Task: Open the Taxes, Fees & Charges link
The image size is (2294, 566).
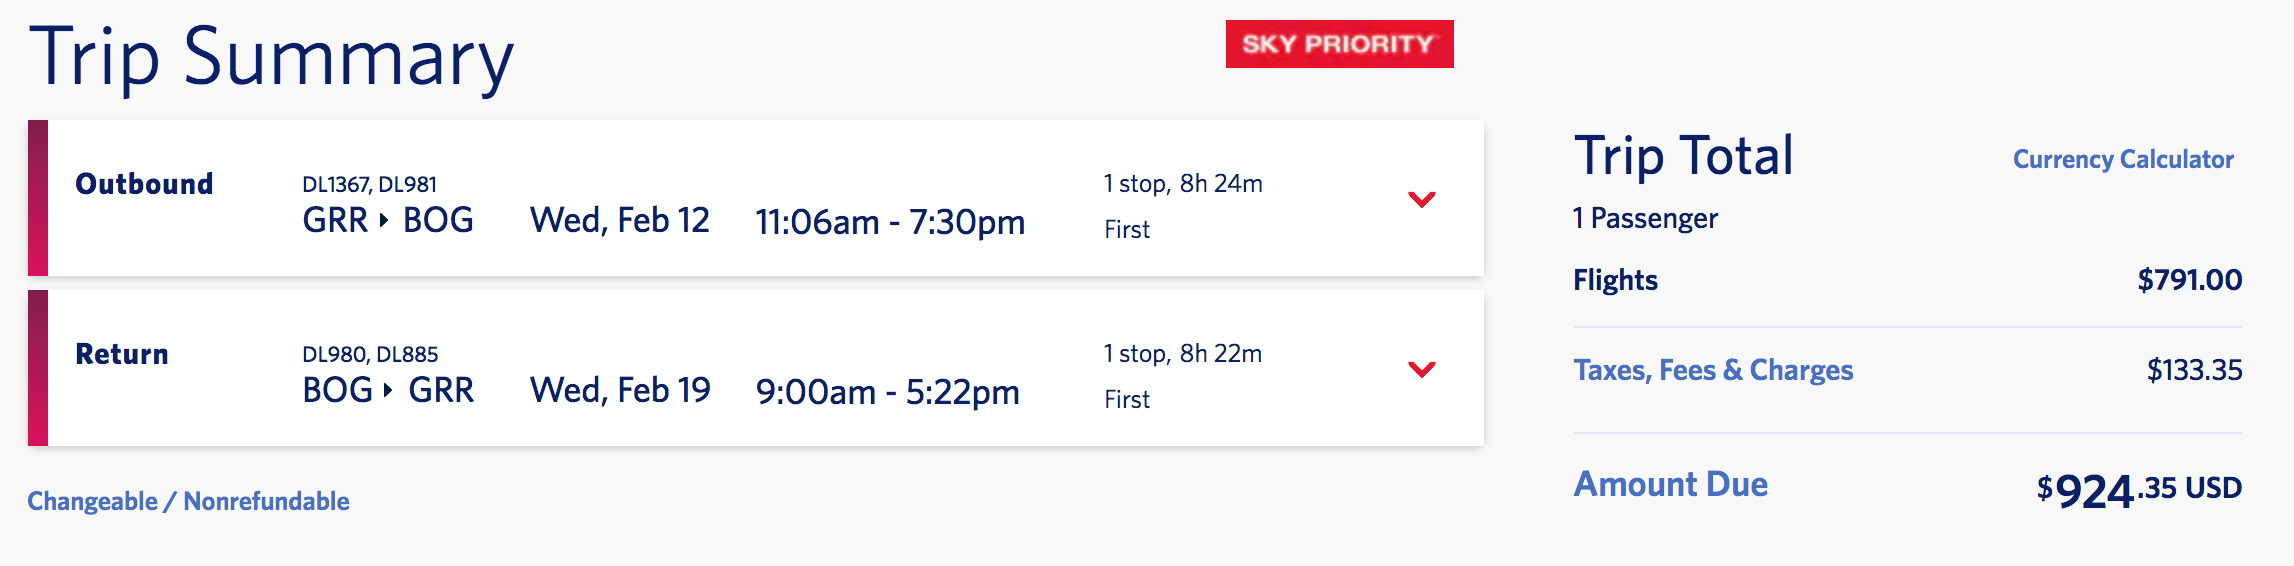Action: 1712,370
